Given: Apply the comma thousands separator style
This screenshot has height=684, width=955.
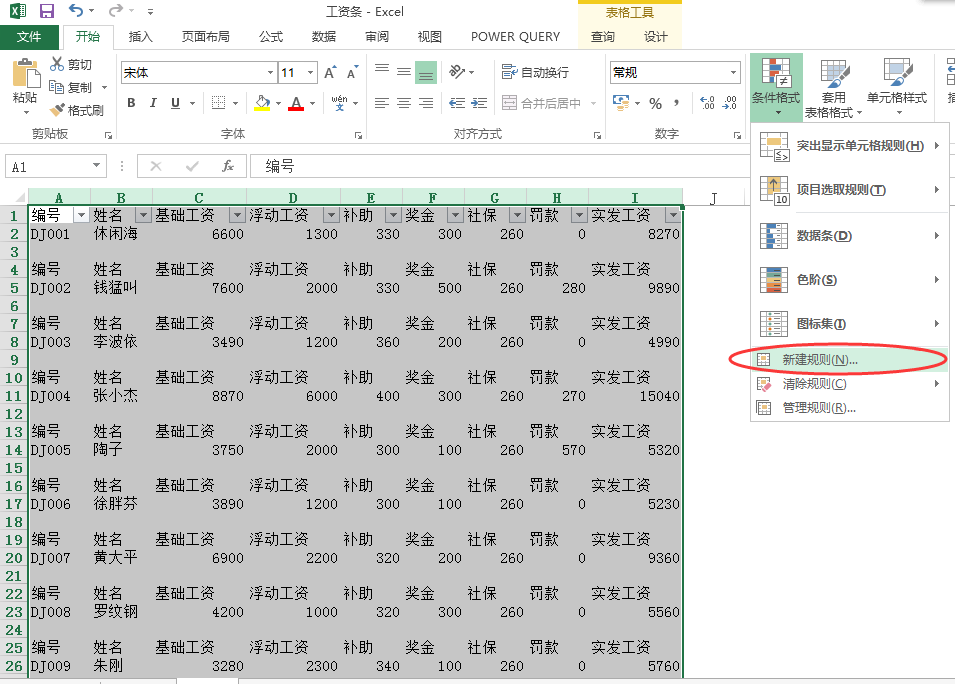Looking at the screenshot, I should (676, 104).
